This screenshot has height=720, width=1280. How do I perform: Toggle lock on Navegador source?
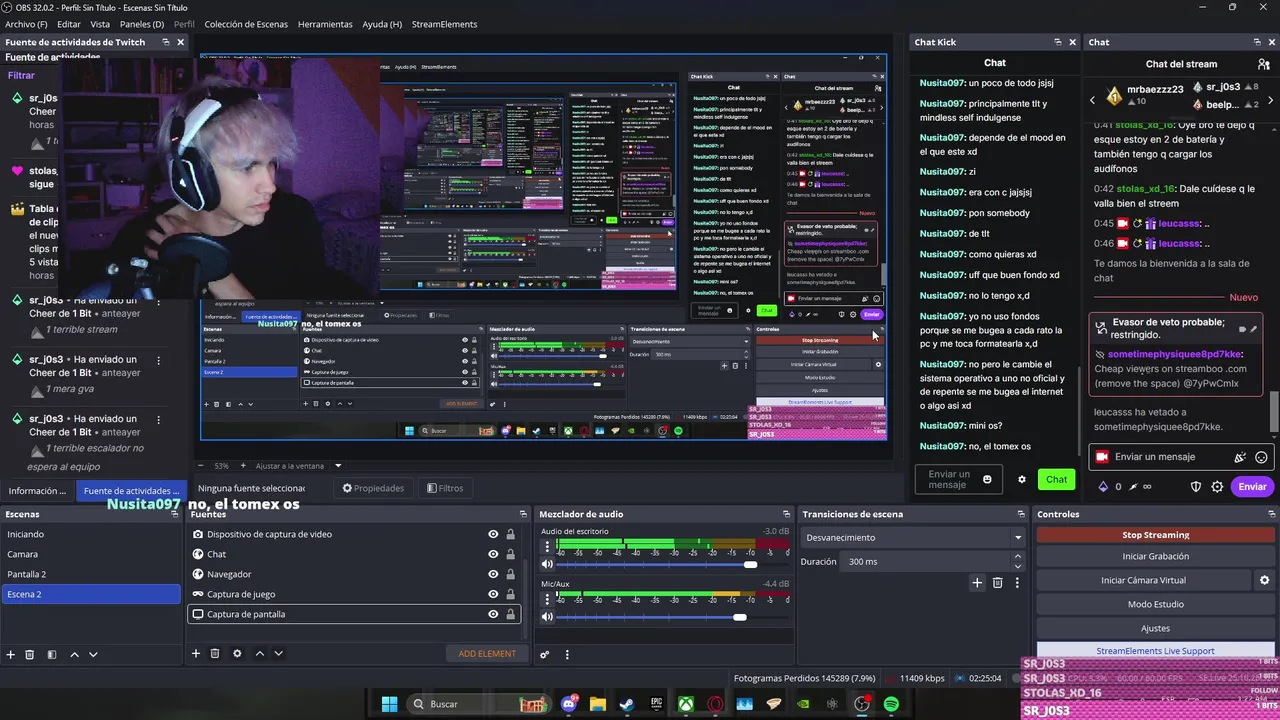(x=510, y=574)
